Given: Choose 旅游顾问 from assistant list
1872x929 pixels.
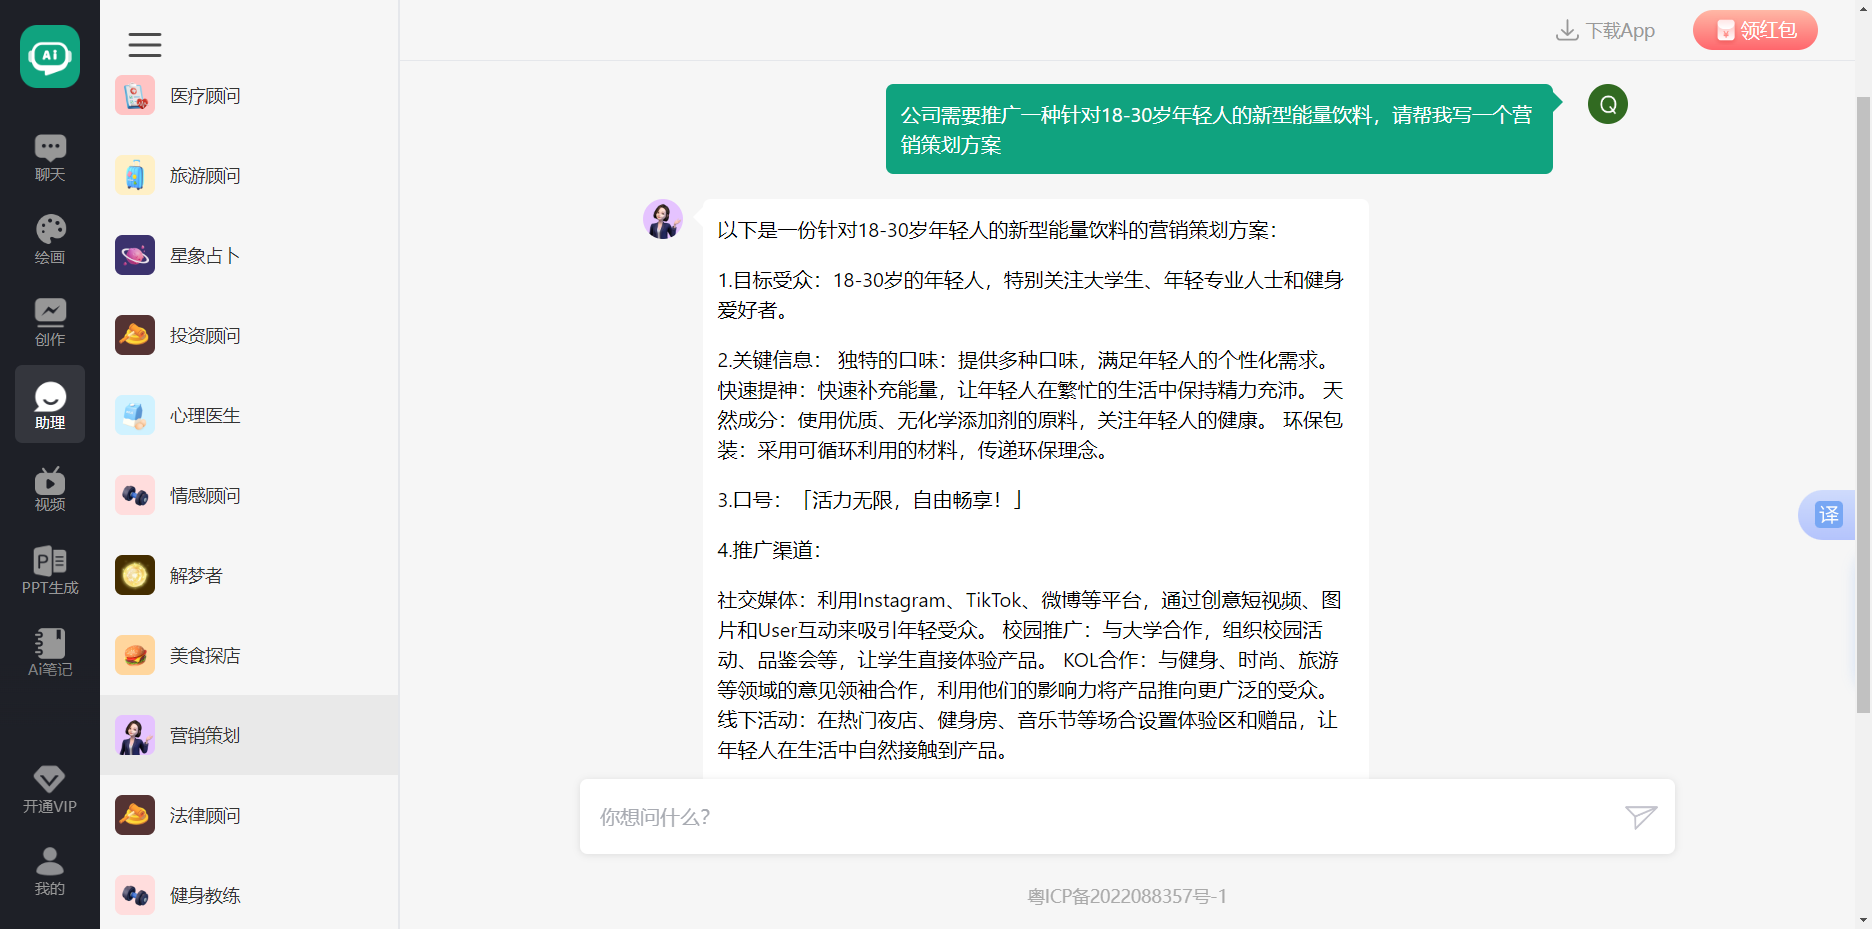Looking at the screenshot, I should click(249, 175).
